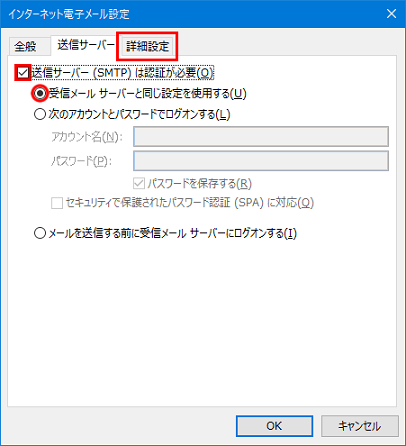Close the インターネット電子メール設定 dialog

[x=391, y=14]
